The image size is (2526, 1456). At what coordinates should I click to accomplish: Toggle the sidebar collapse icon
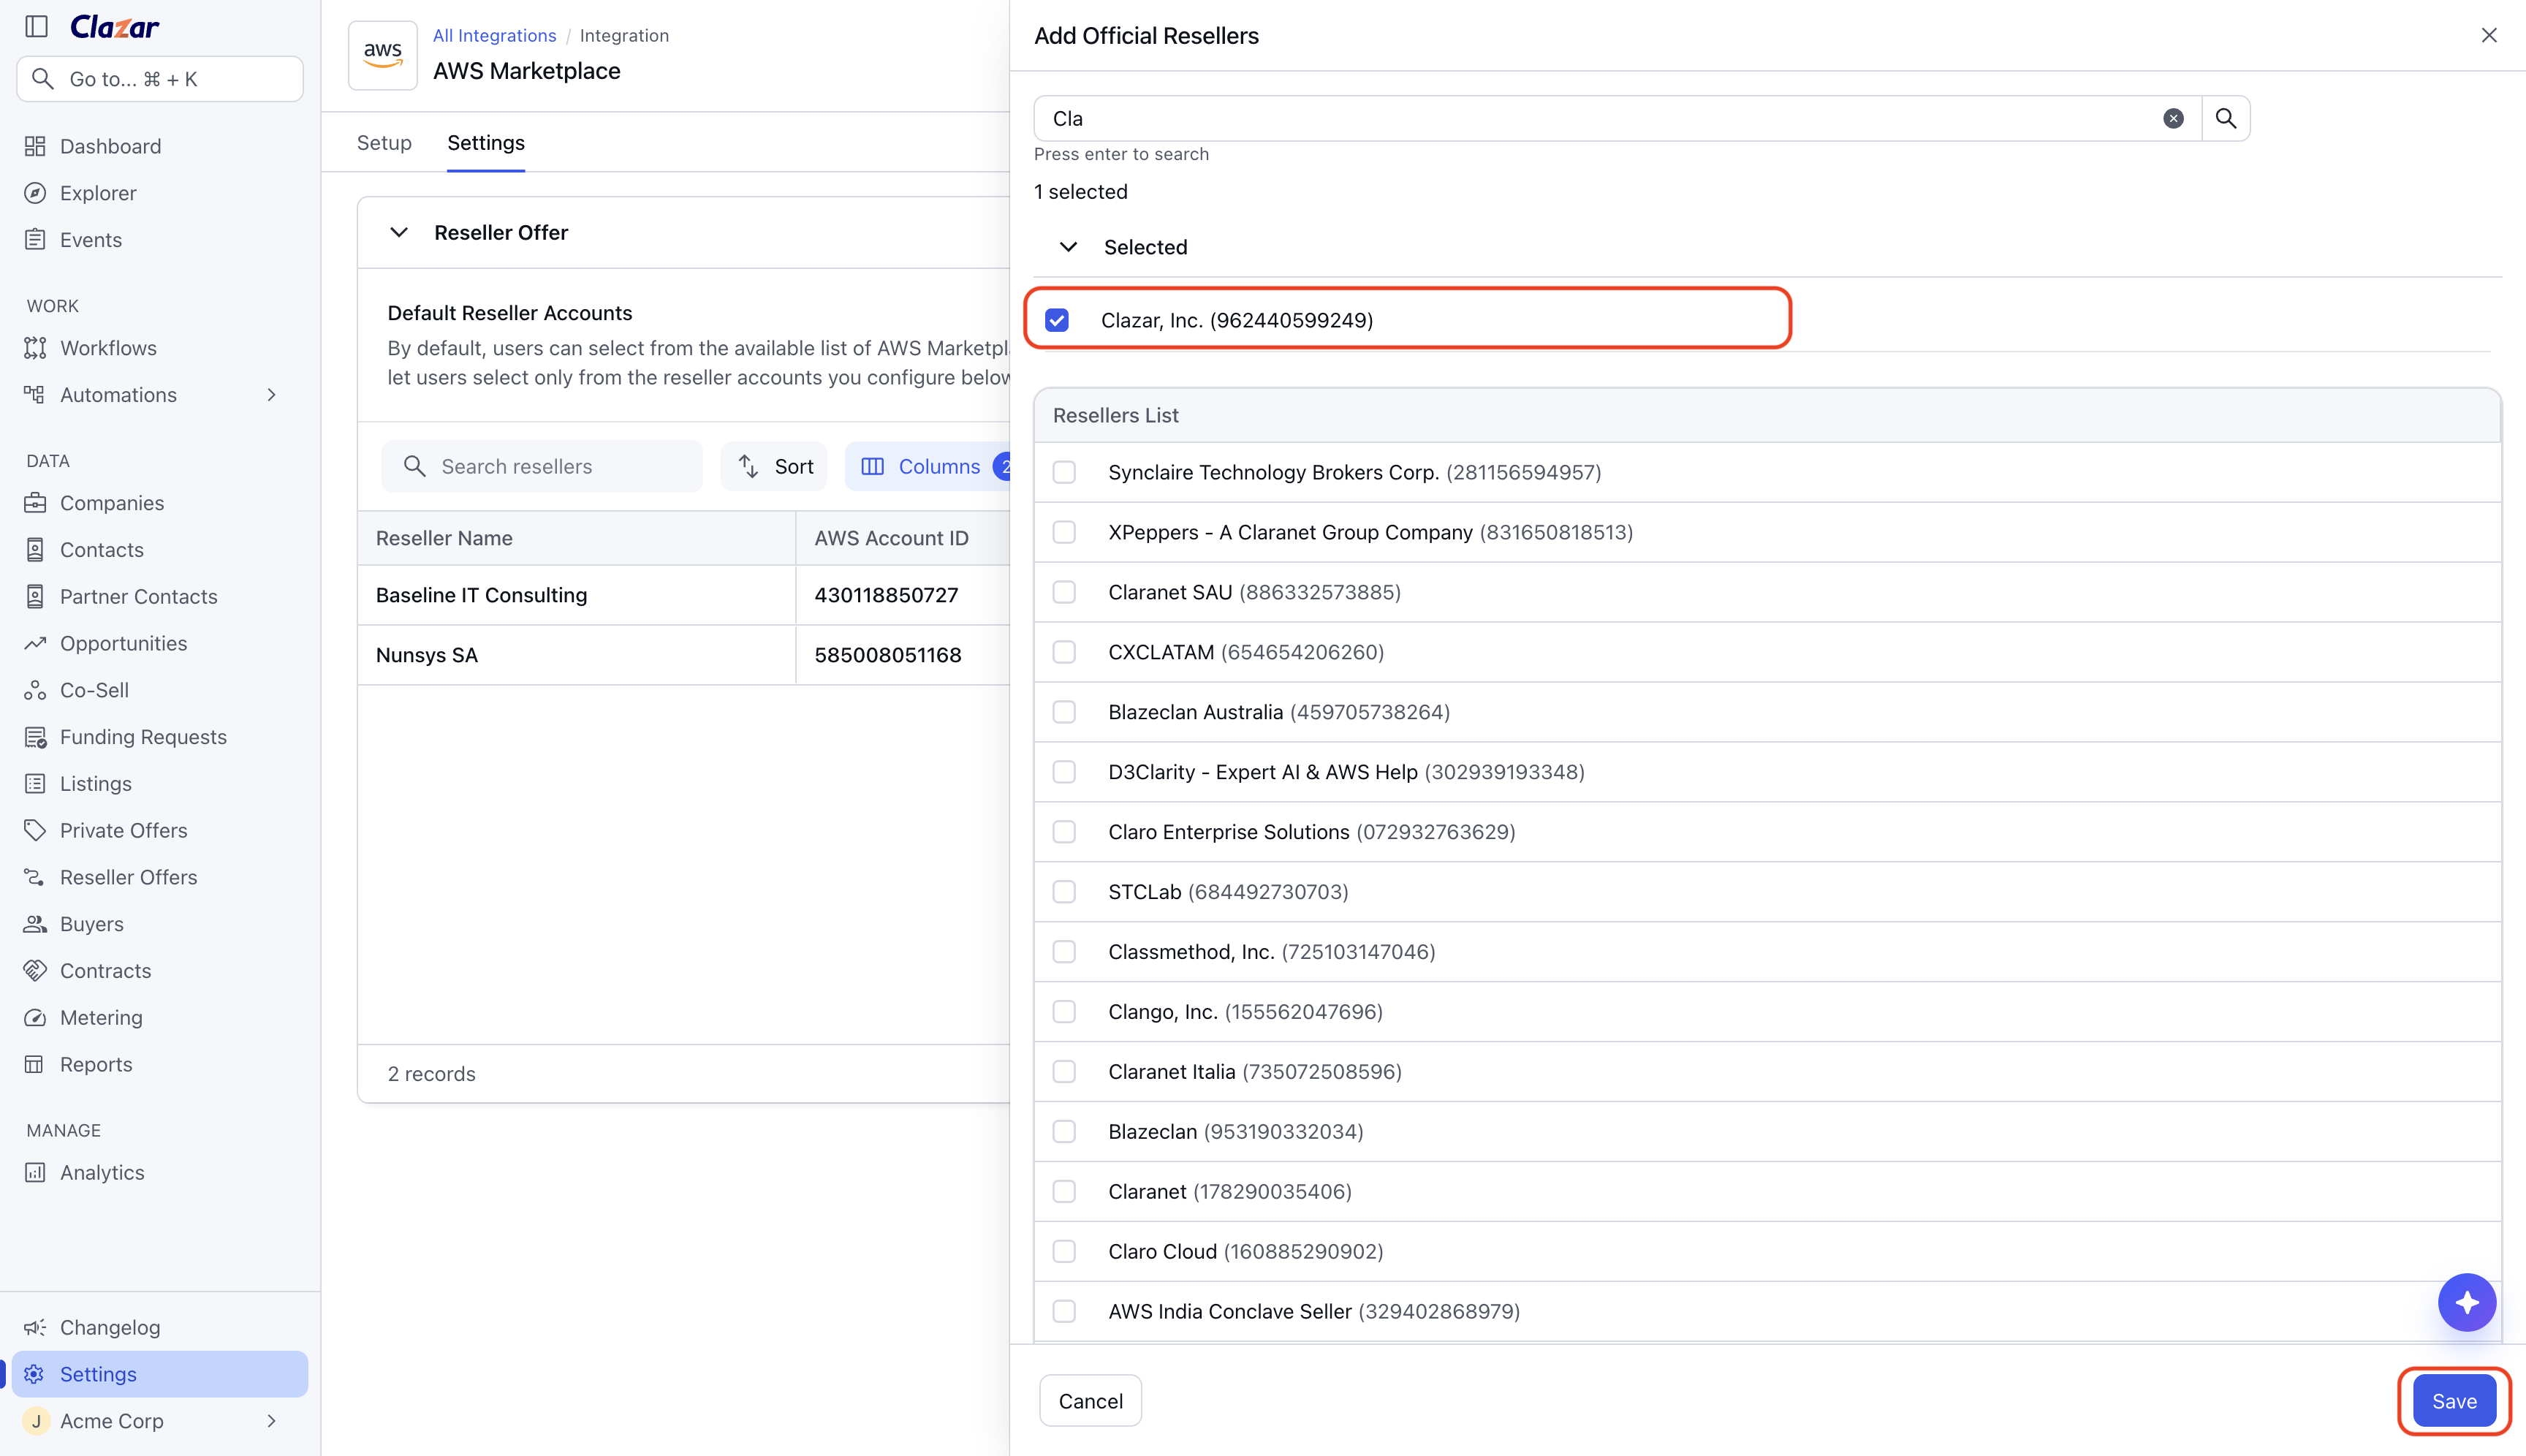point(36,27)
